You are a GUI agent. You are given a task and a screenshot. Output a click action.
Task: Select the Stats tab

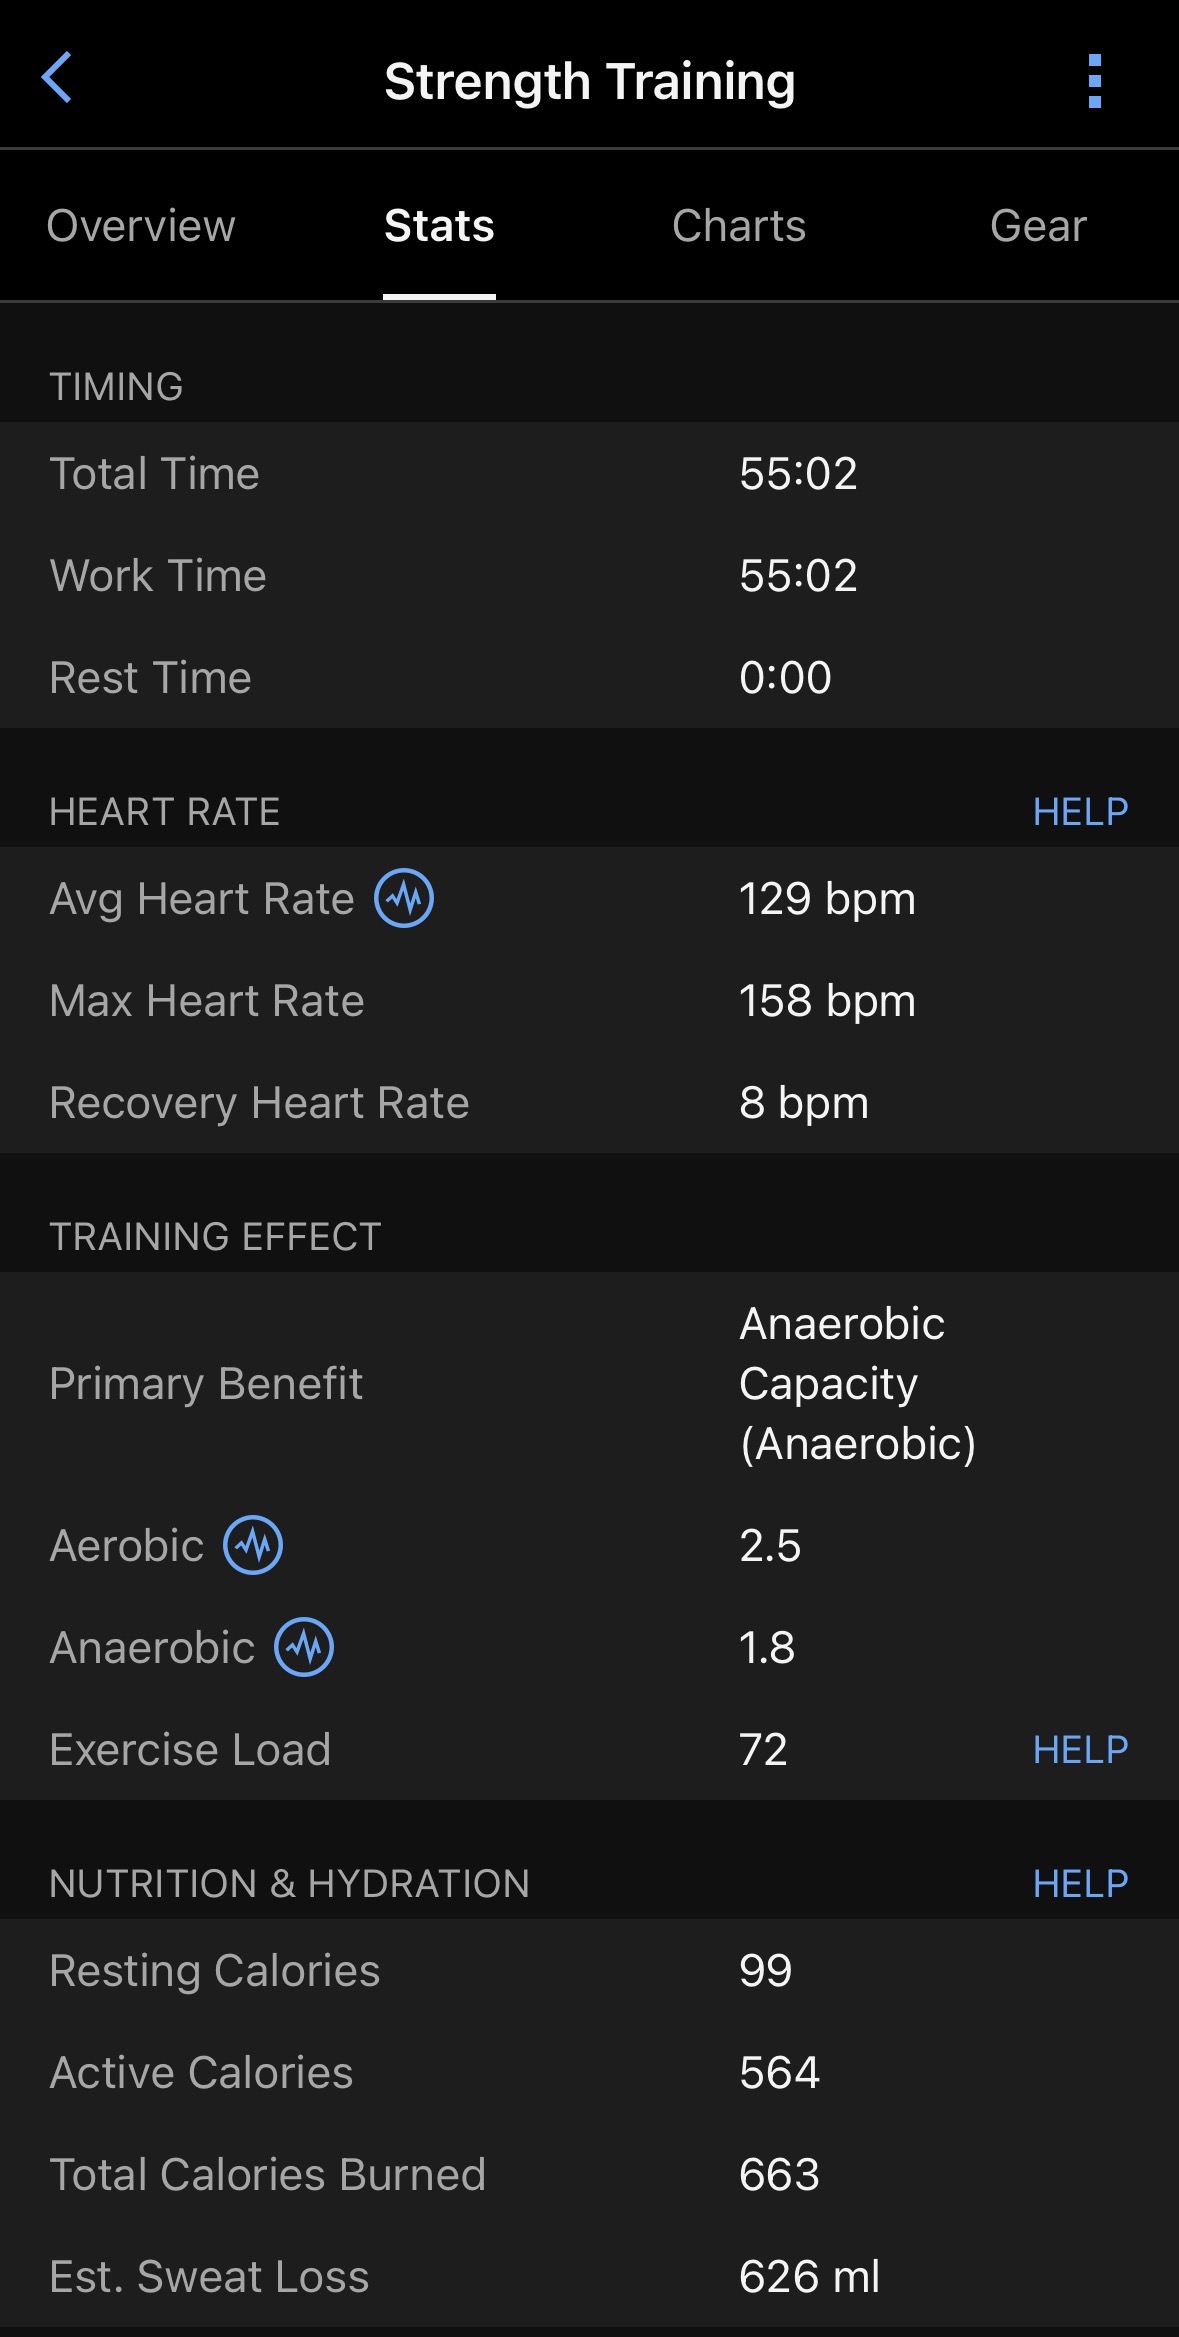[439, 226]
